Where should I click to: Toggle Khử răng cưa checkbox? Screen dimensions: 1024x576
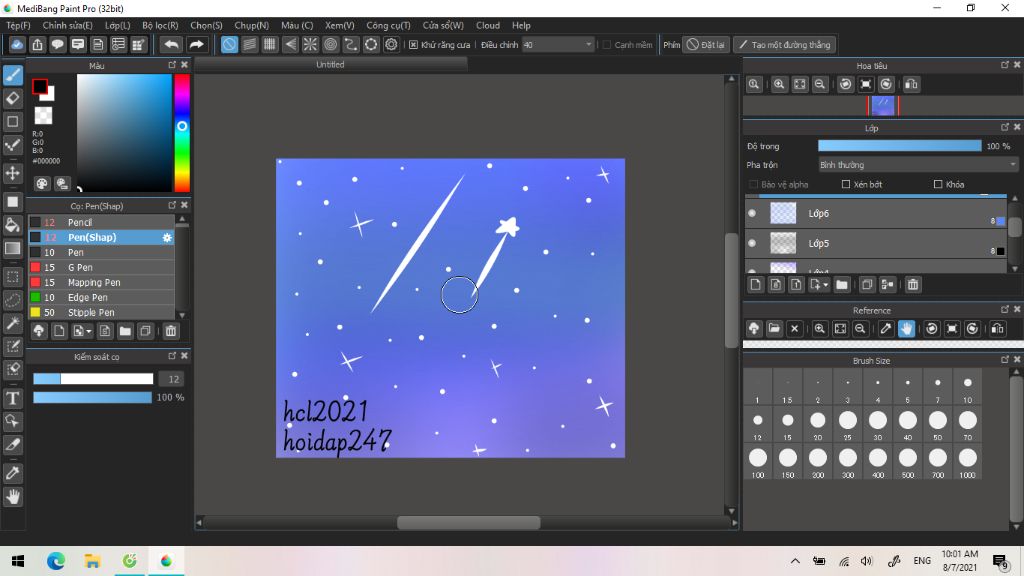coord(413,45)
